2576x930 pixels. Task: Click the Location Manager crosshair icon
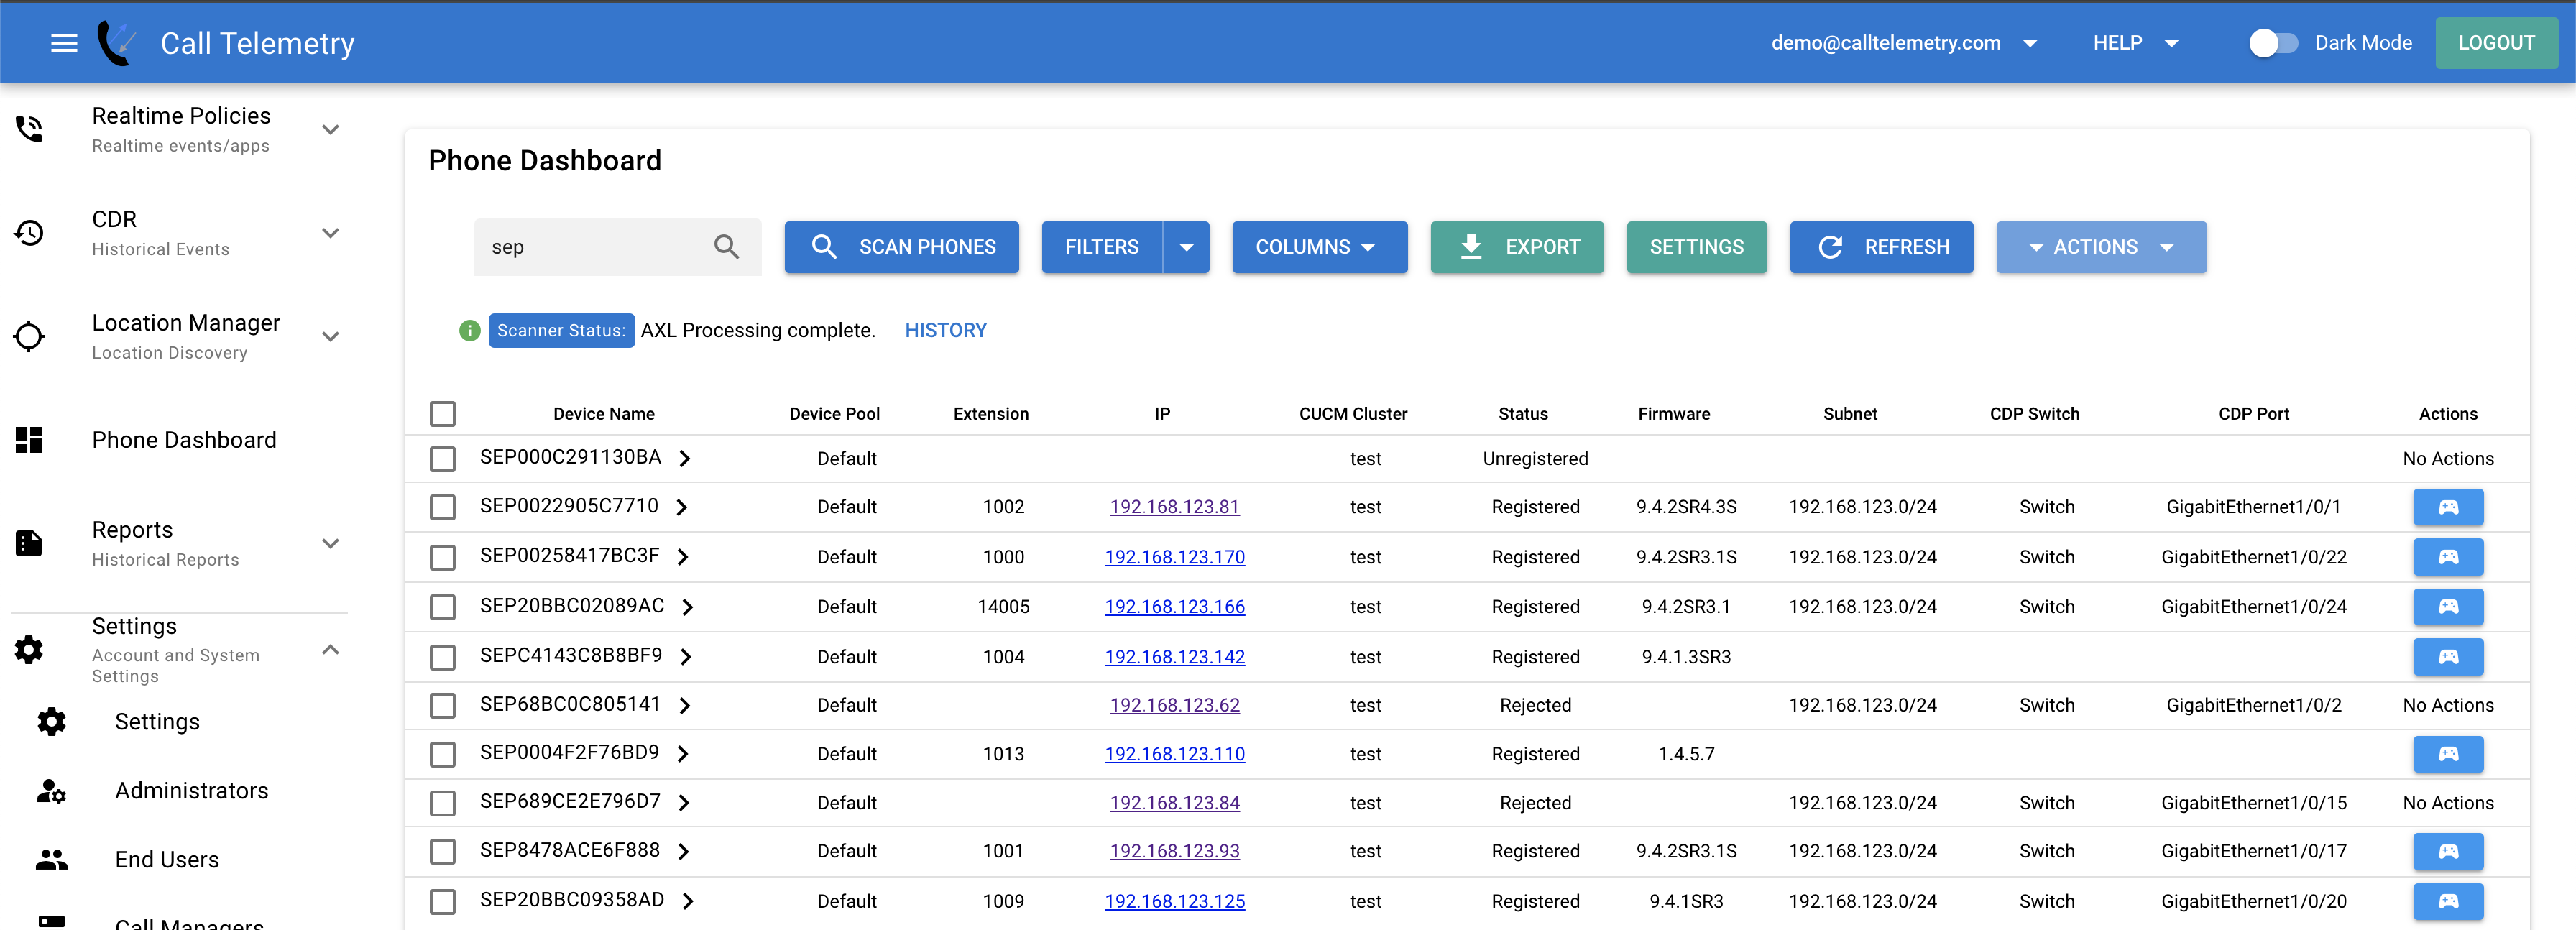pyautogui.click(x=29, y=336)
